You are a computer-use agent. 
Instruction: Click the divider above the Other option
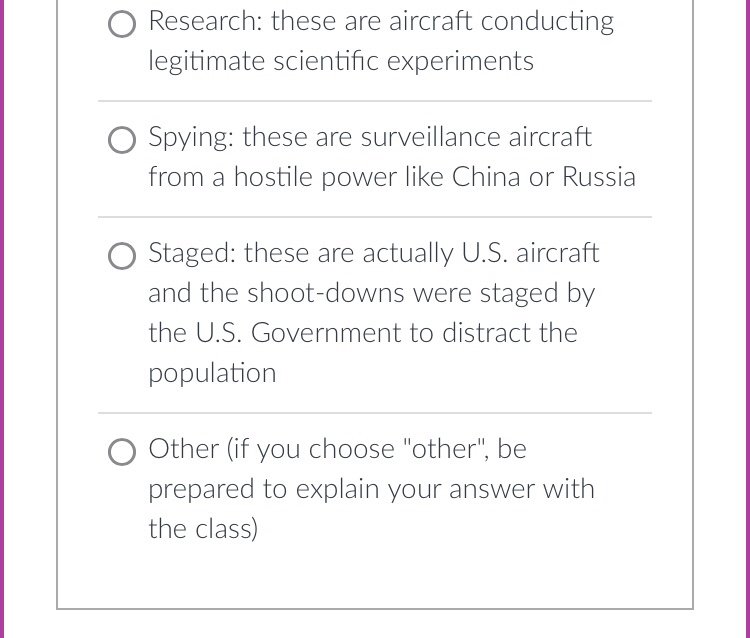(375, 413)
